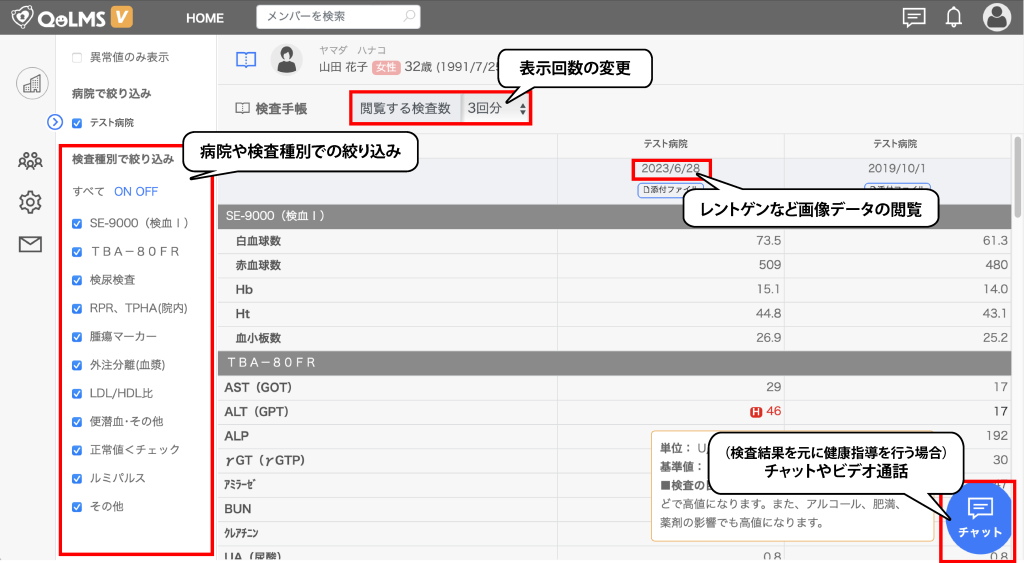Turn all test filters ON
The height and width of the screenshot is (563, 1024).
pos(124,191)
